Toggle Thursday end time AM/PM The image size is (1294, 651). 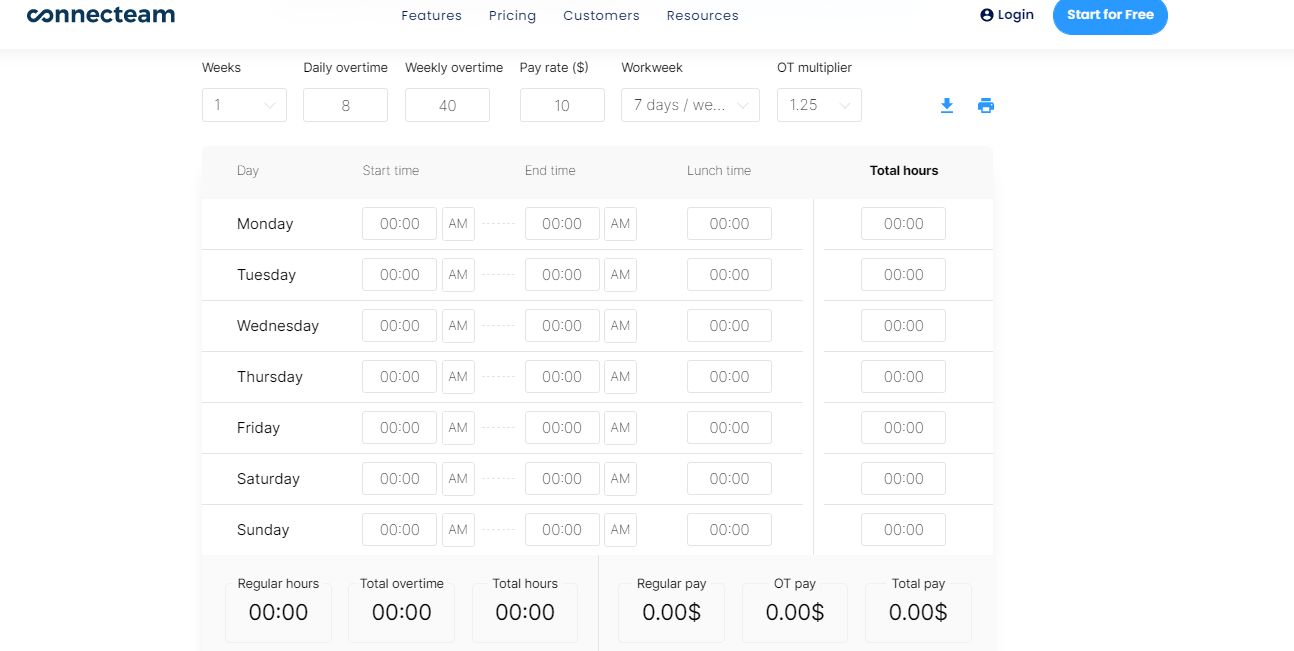pyautogui.click(x=620, y=377)
